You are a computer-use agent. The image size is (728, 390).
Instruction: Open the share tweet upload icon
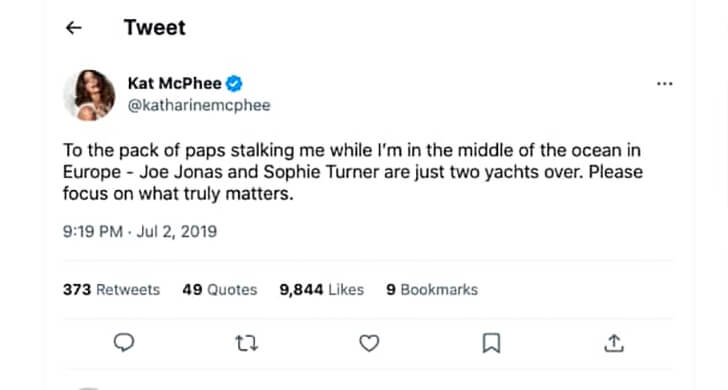click(x=614, y=343)
